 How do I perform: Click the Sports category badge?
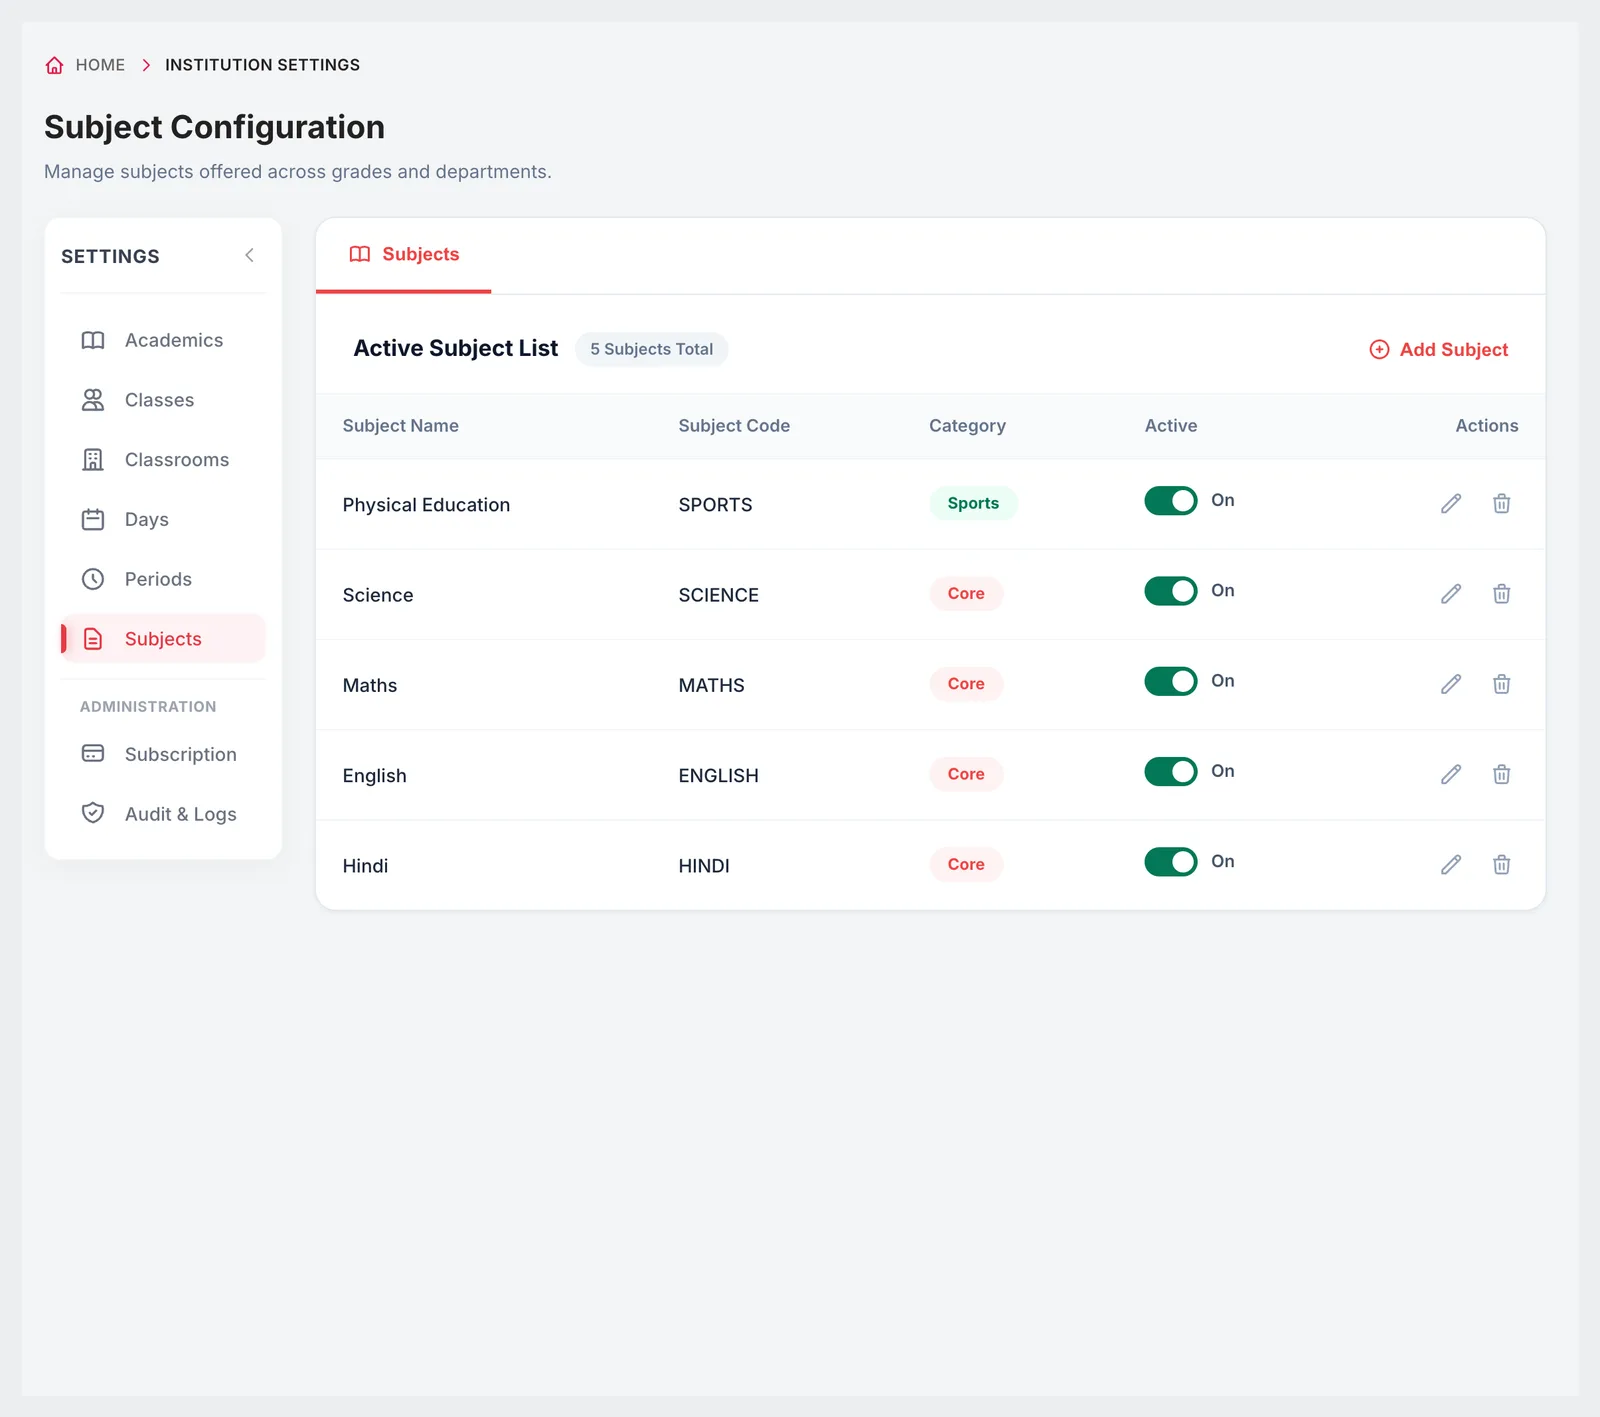pos(973,503)
